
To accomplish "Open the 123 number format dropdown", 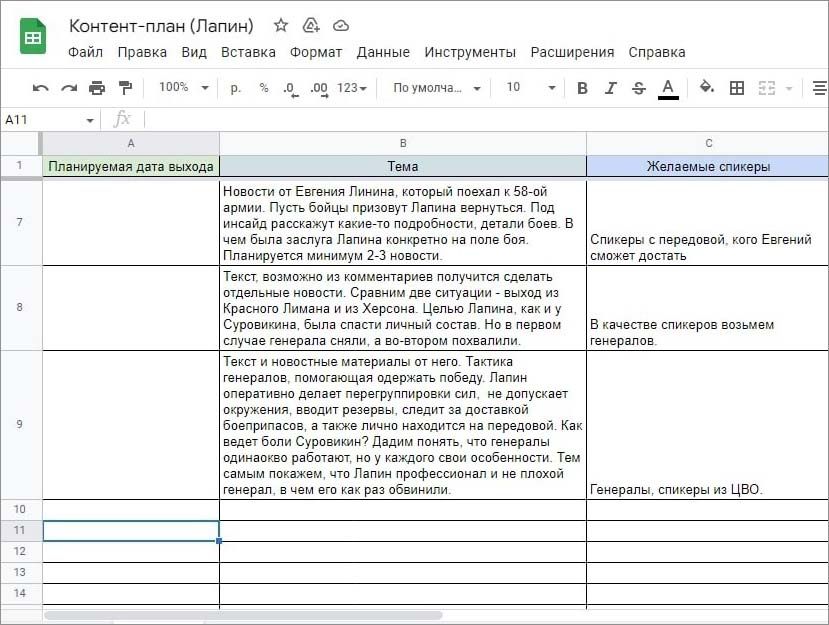I will (351, 88).
